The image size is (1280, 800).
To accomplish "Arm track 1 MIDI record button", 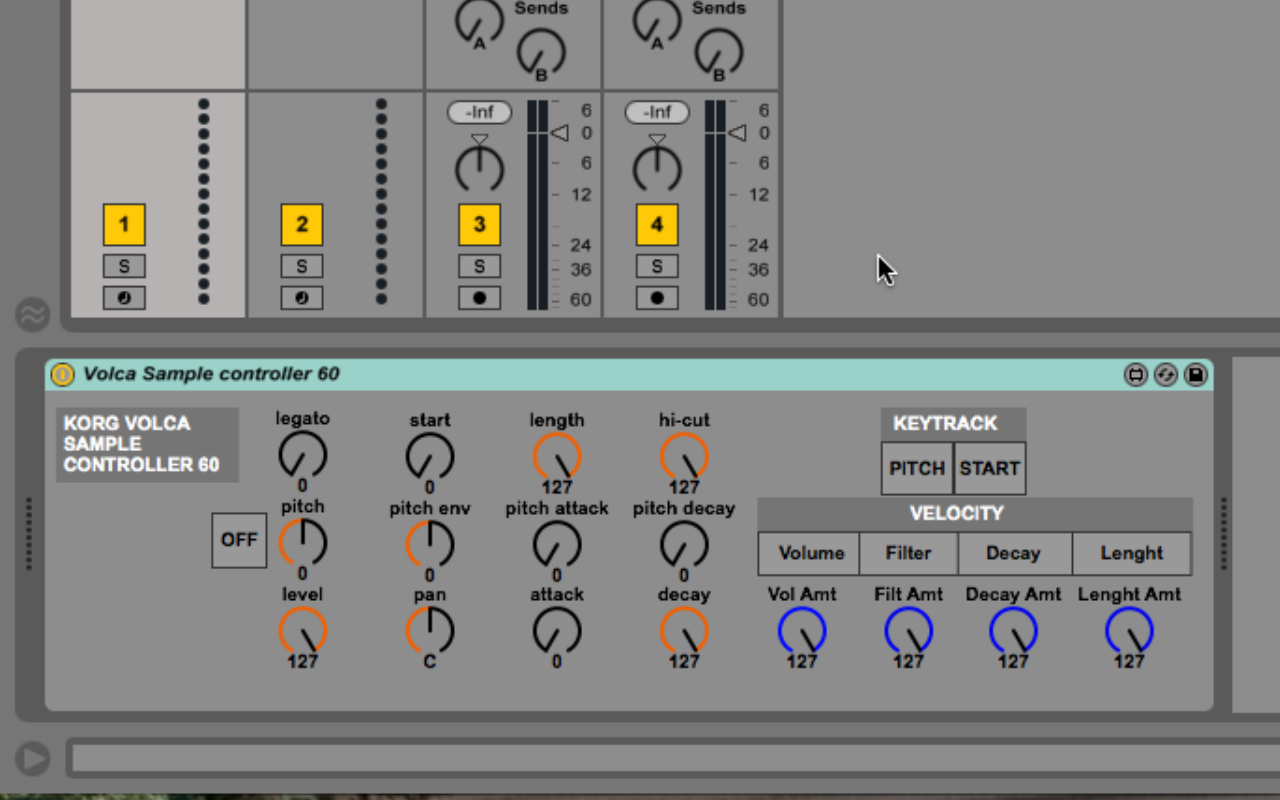I will tap(124, 298).
